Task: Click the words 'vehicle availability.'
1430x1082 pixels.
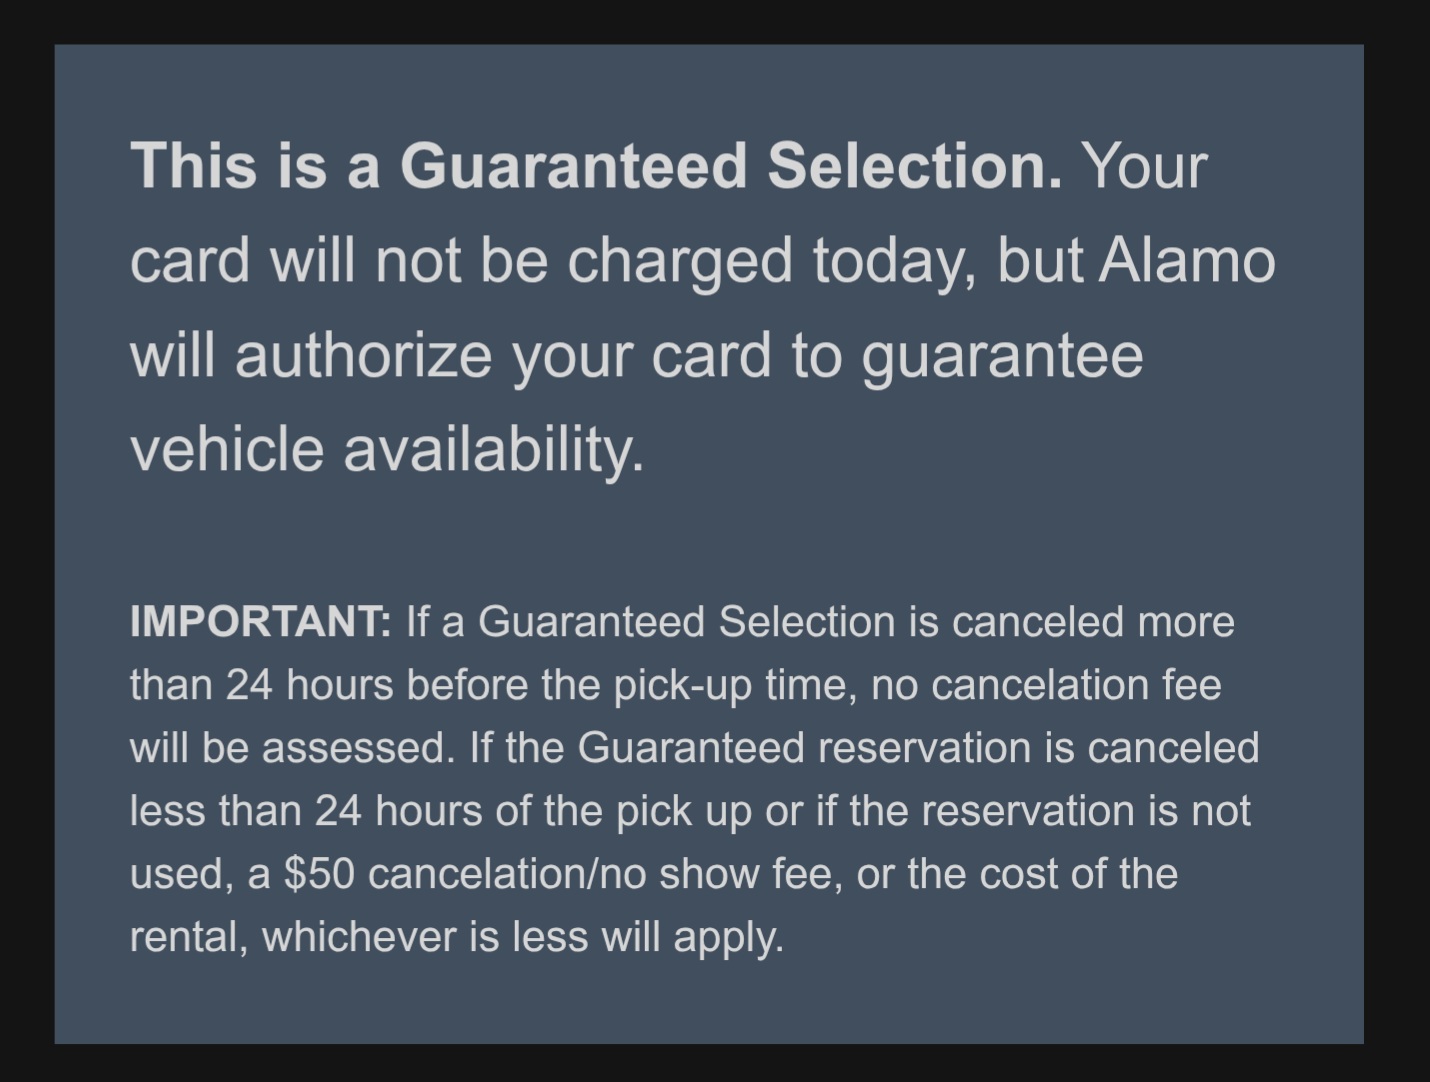Action: (387, 448)
